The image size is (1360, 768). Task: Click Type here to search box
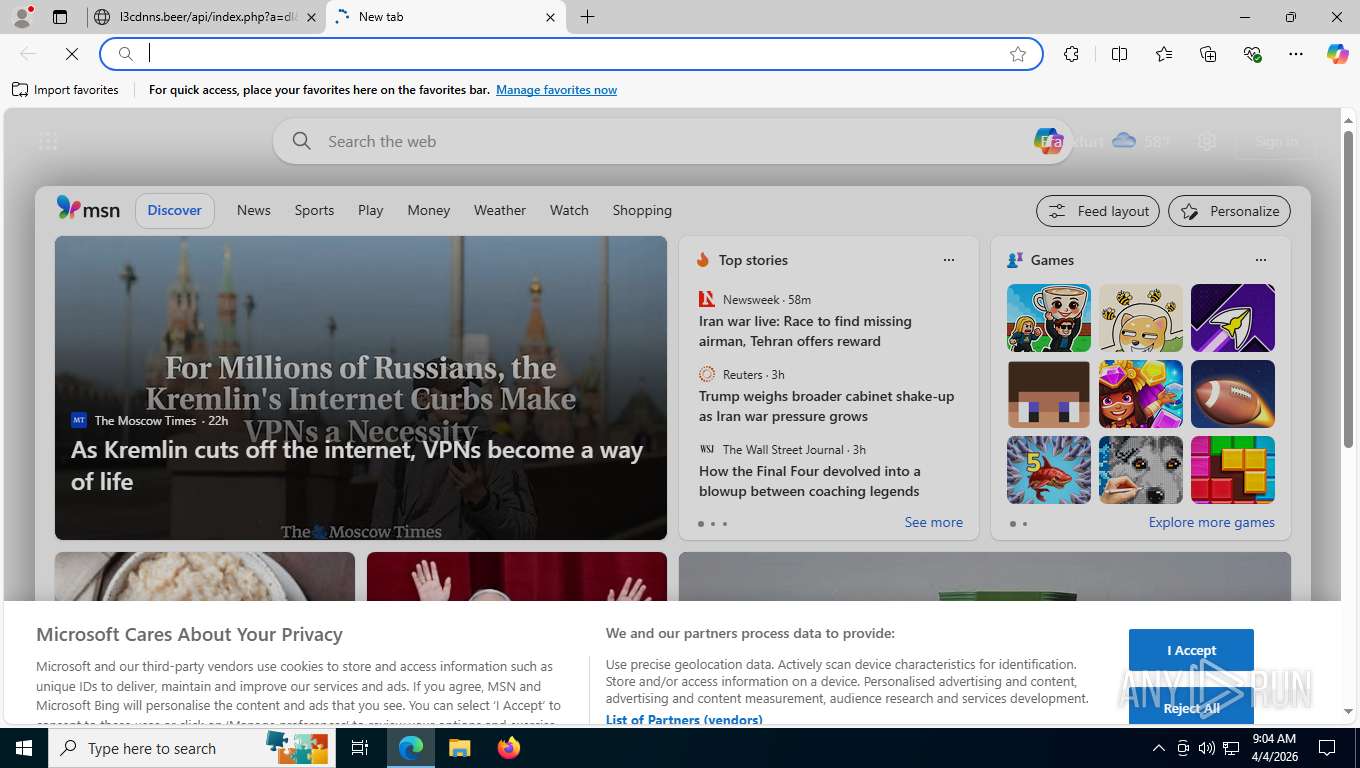click(190, 748)
